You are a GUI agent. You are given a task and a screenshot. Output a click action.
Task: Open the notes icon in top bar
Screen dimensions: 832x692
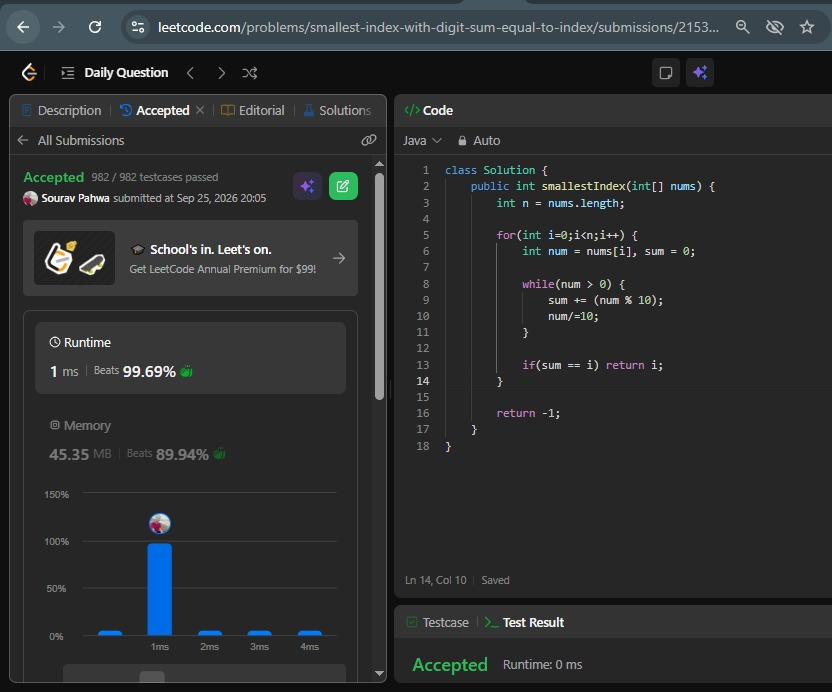click(x=665, y=73)
